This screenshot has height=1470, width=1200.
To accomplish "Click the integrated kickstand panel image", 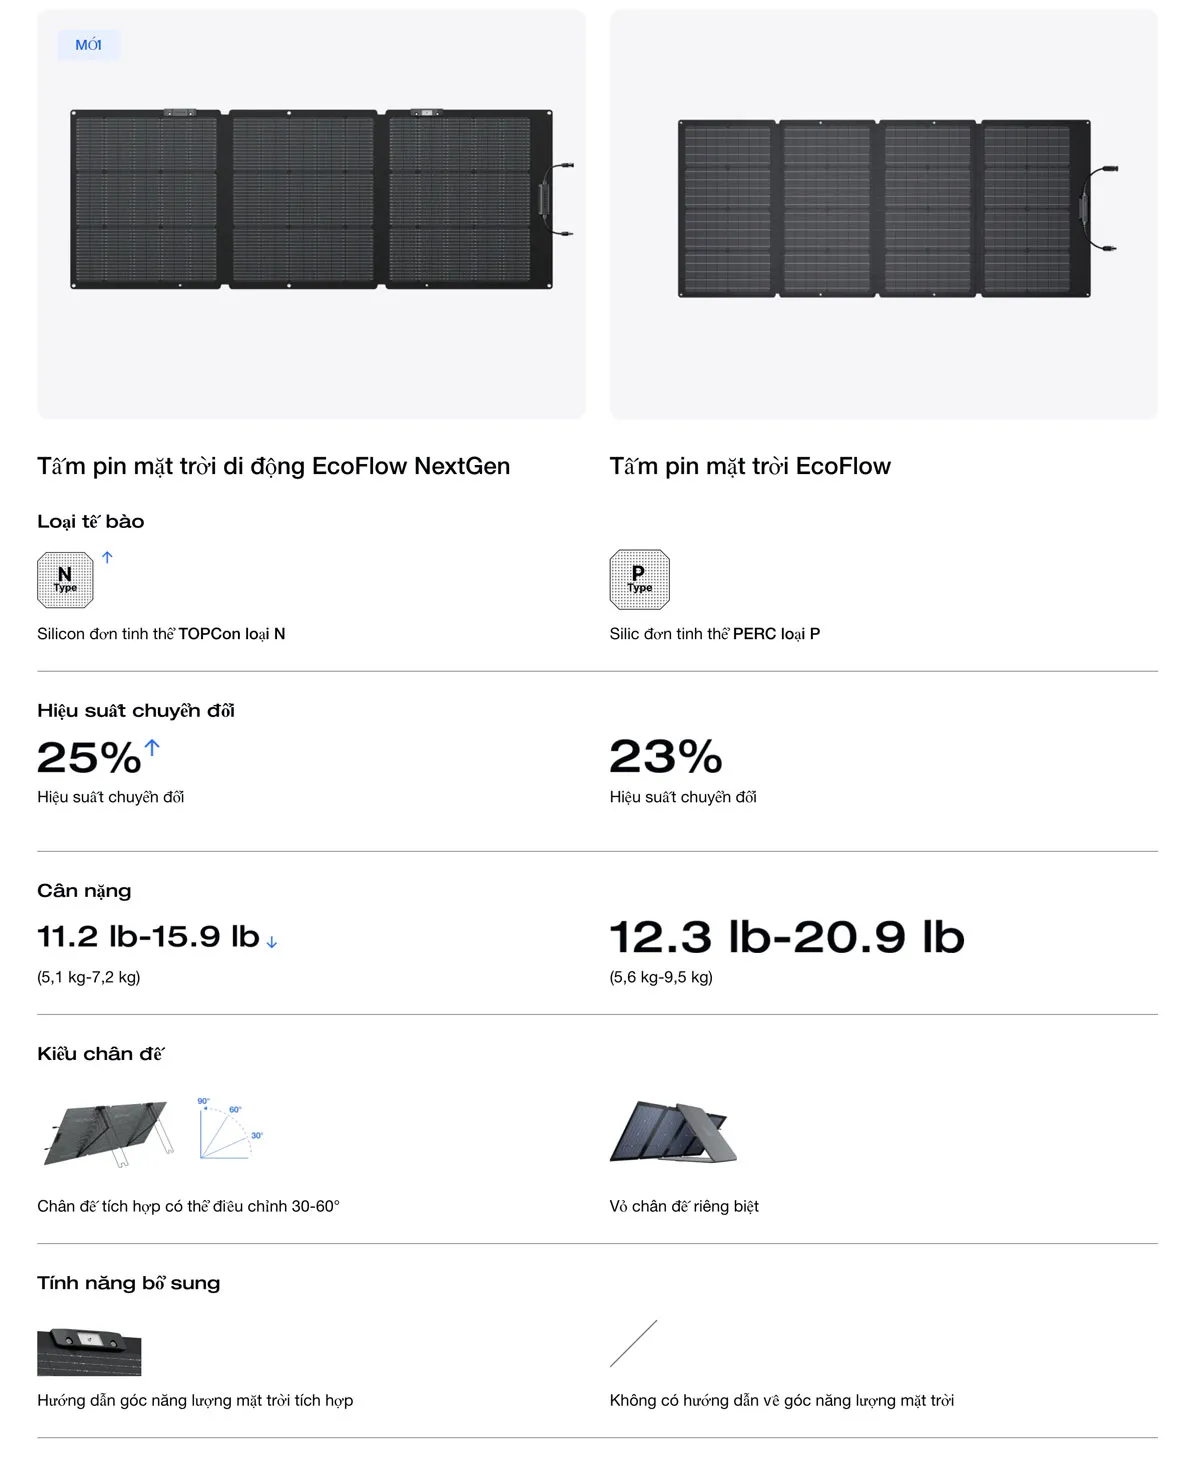I will (x=109, y=1133).
